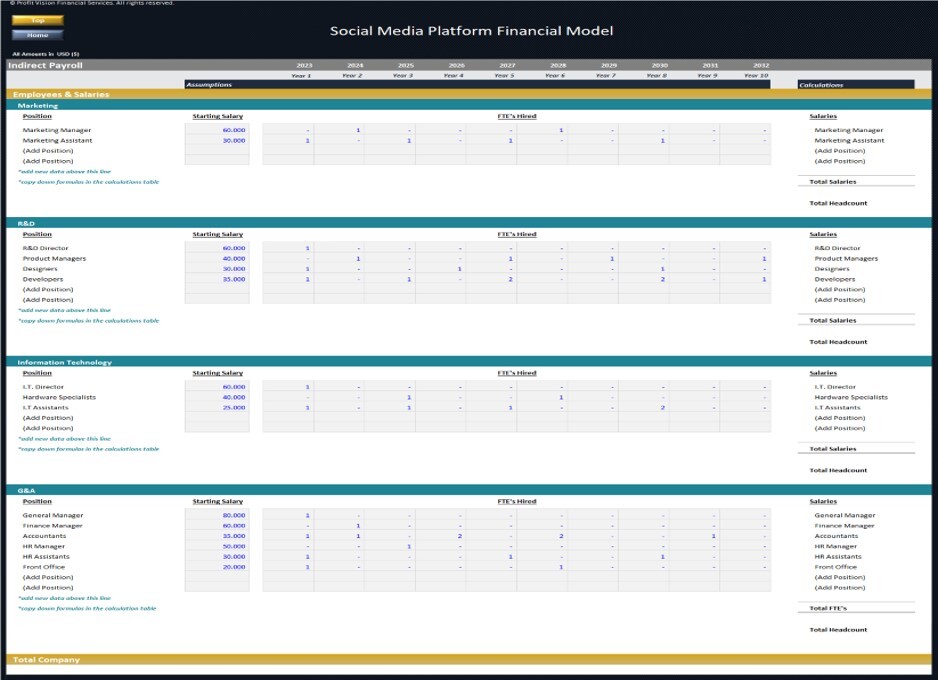
Task: Select I.T. Director starting salary cell
Action: tap(217, 387)
